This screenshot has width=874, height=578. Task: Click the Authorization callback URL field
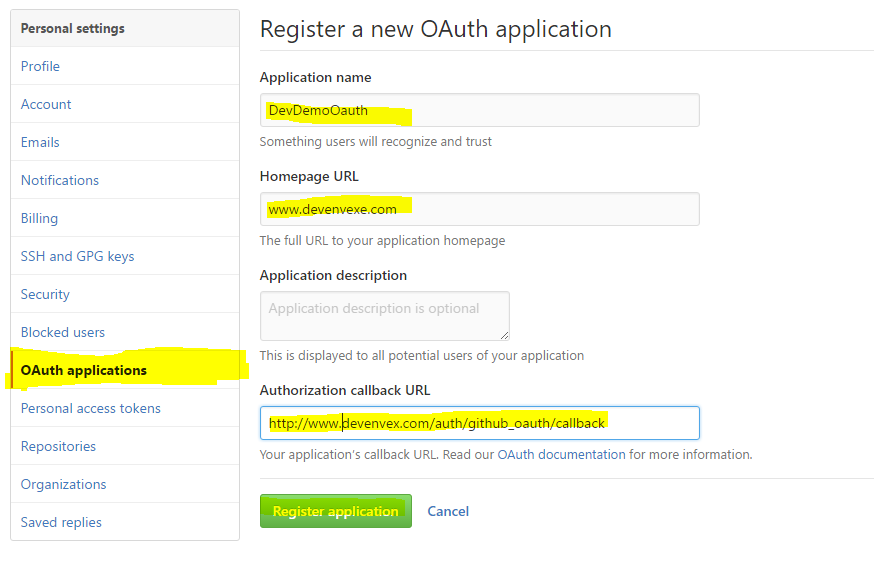479,423
